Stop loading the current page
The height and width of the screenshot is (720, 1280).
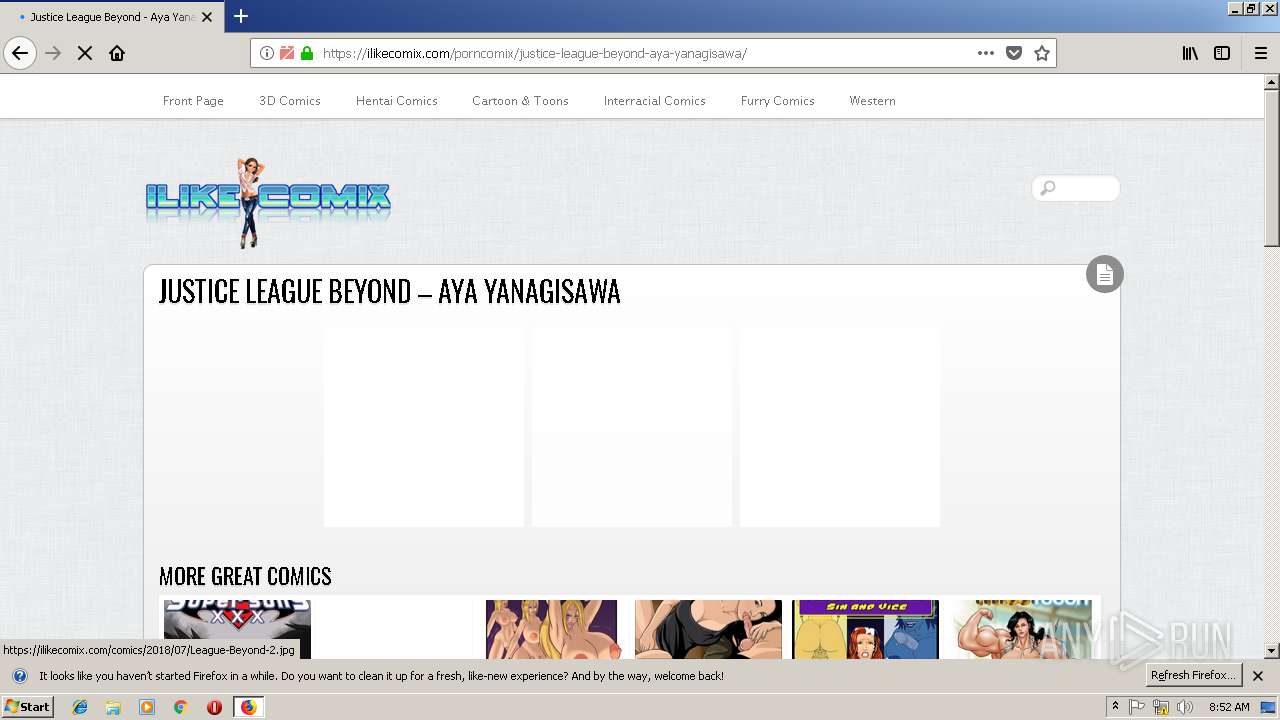coord(85,53)
